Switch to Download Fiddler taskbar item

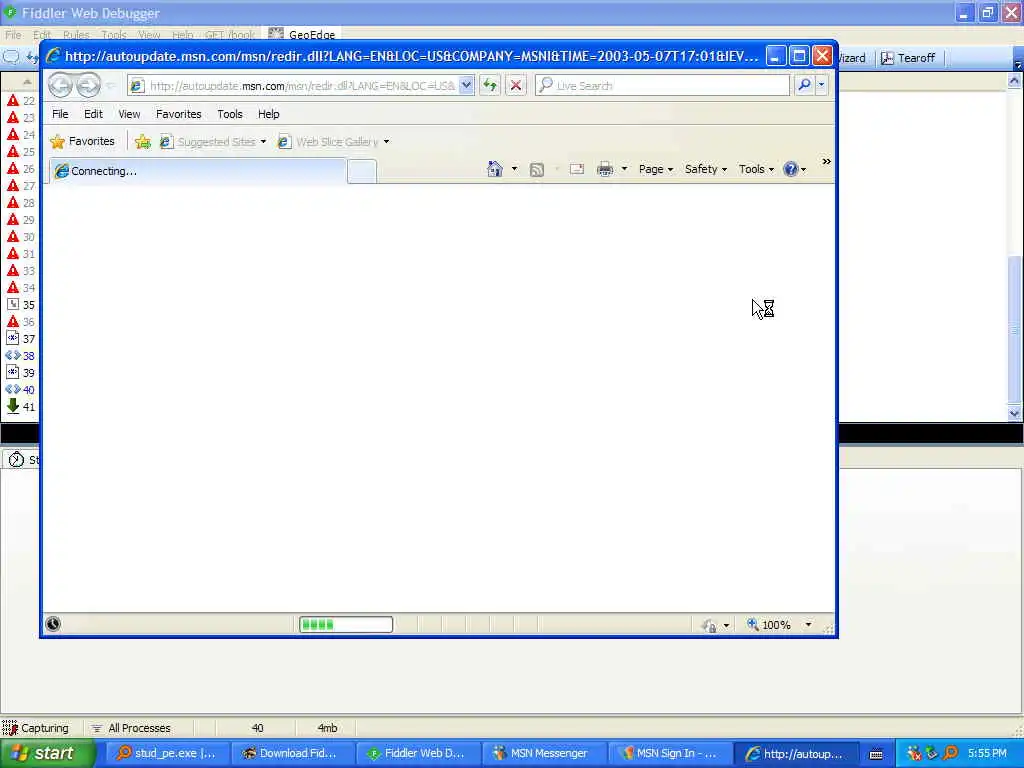coord(292,753)
